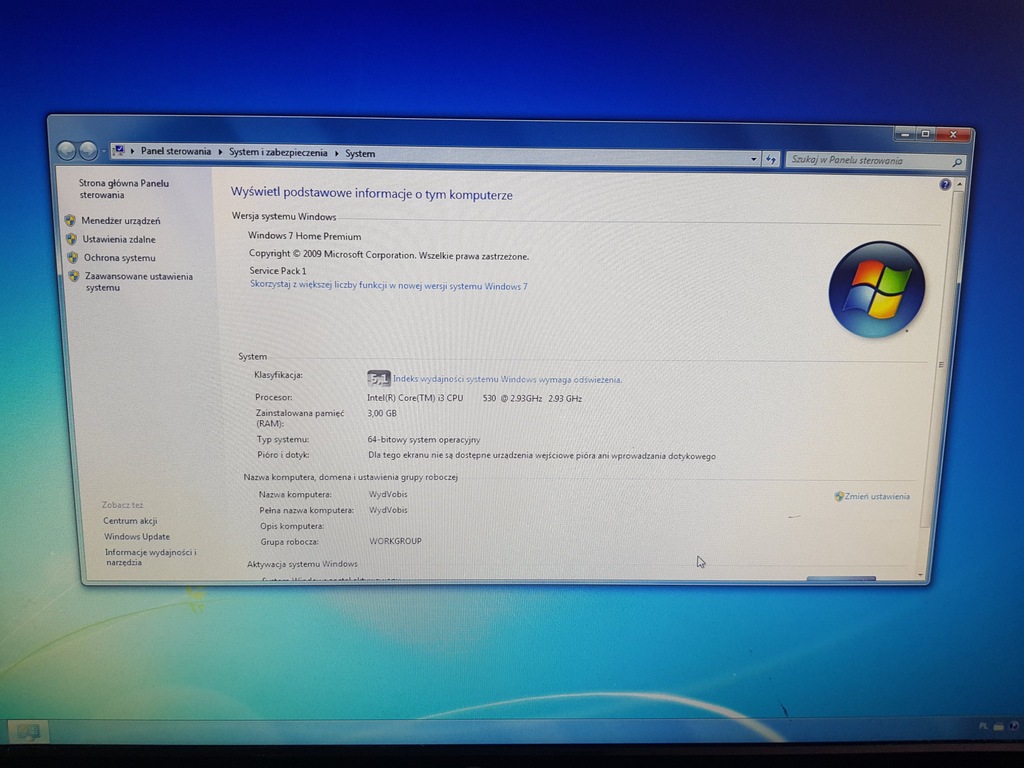The height and width of the screenshot is (768, 1024).
Task: Open Ustawienia zdalne link
Action: pyautogui.click(x=119, y=239)
